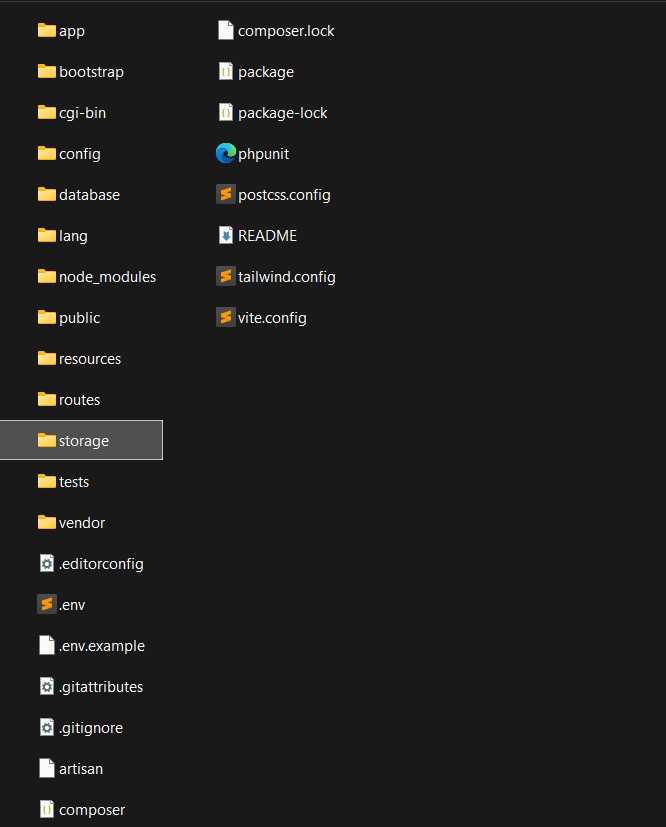Image resolution: width=666 pixels, height=827 pixels.
Task: Click the vendor folder icon
Action: click(46, 523)
